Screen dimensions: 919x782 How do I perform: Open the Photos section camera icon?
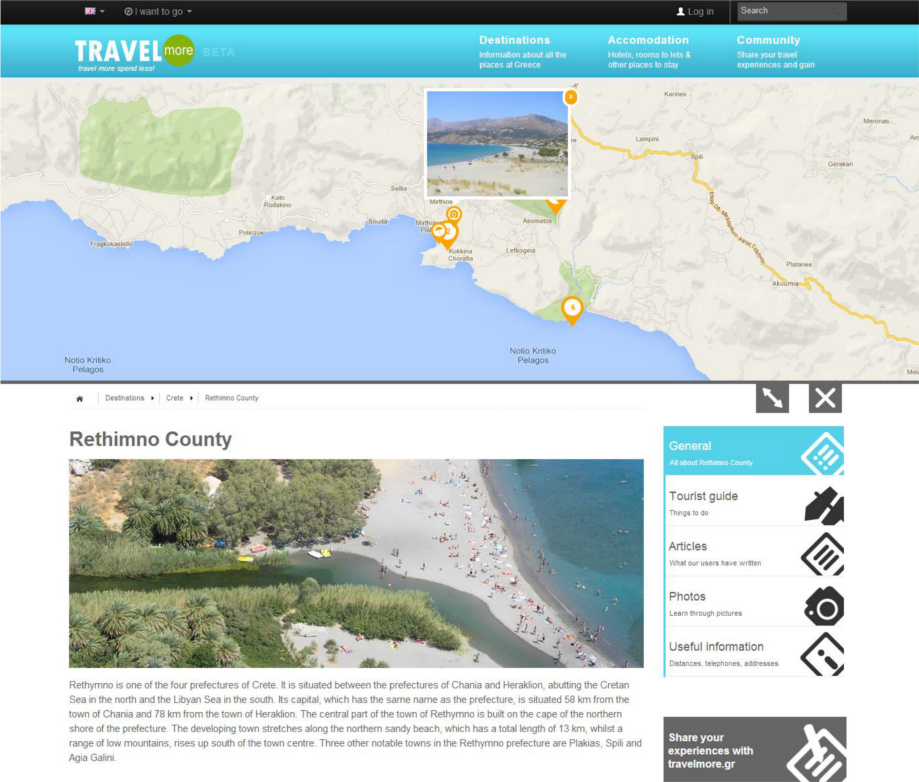coord(824,606)
